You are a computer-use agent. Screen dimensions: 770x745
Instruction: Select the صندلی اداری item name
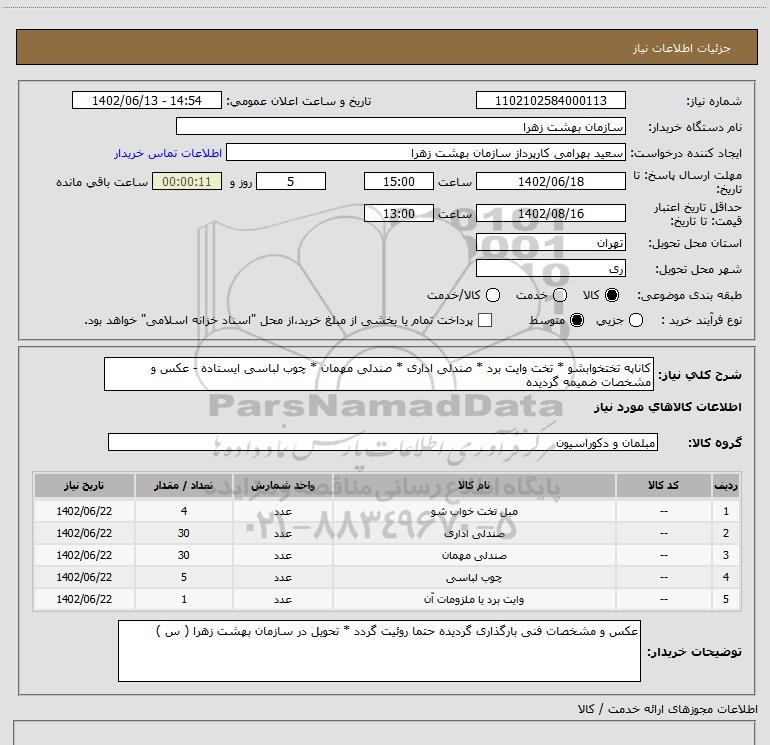pyautogui.click(x=474, y=534)
